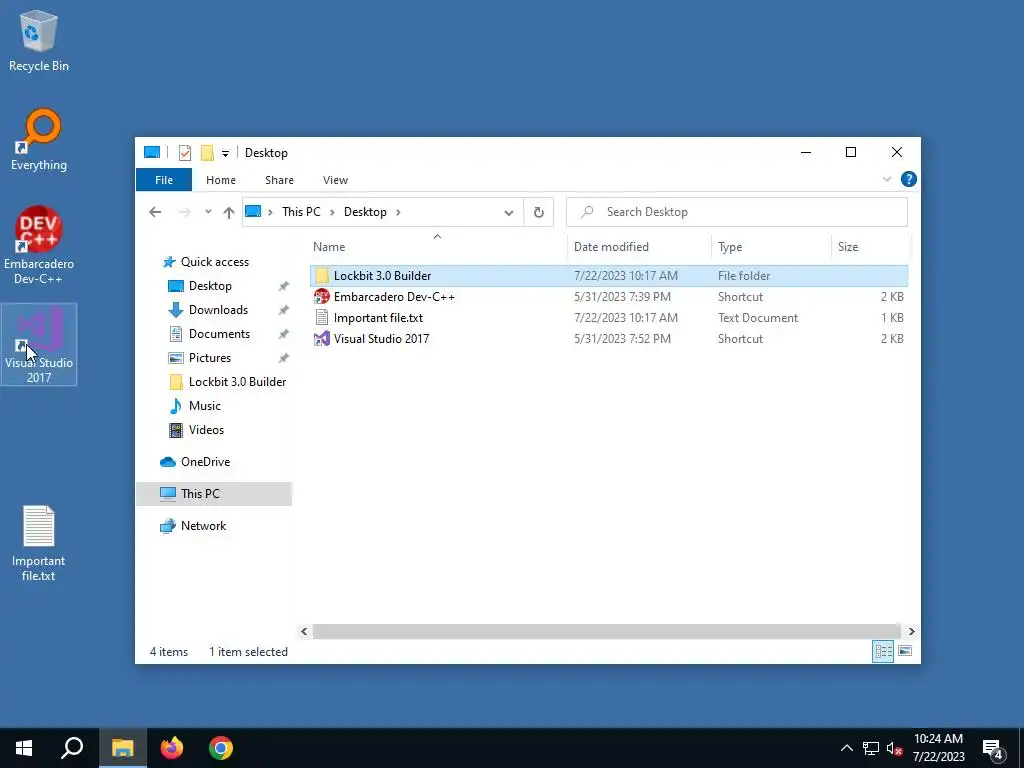Sort by the Type column header
This screenshot has height=768, width=1024.
(x=771, y=247)
